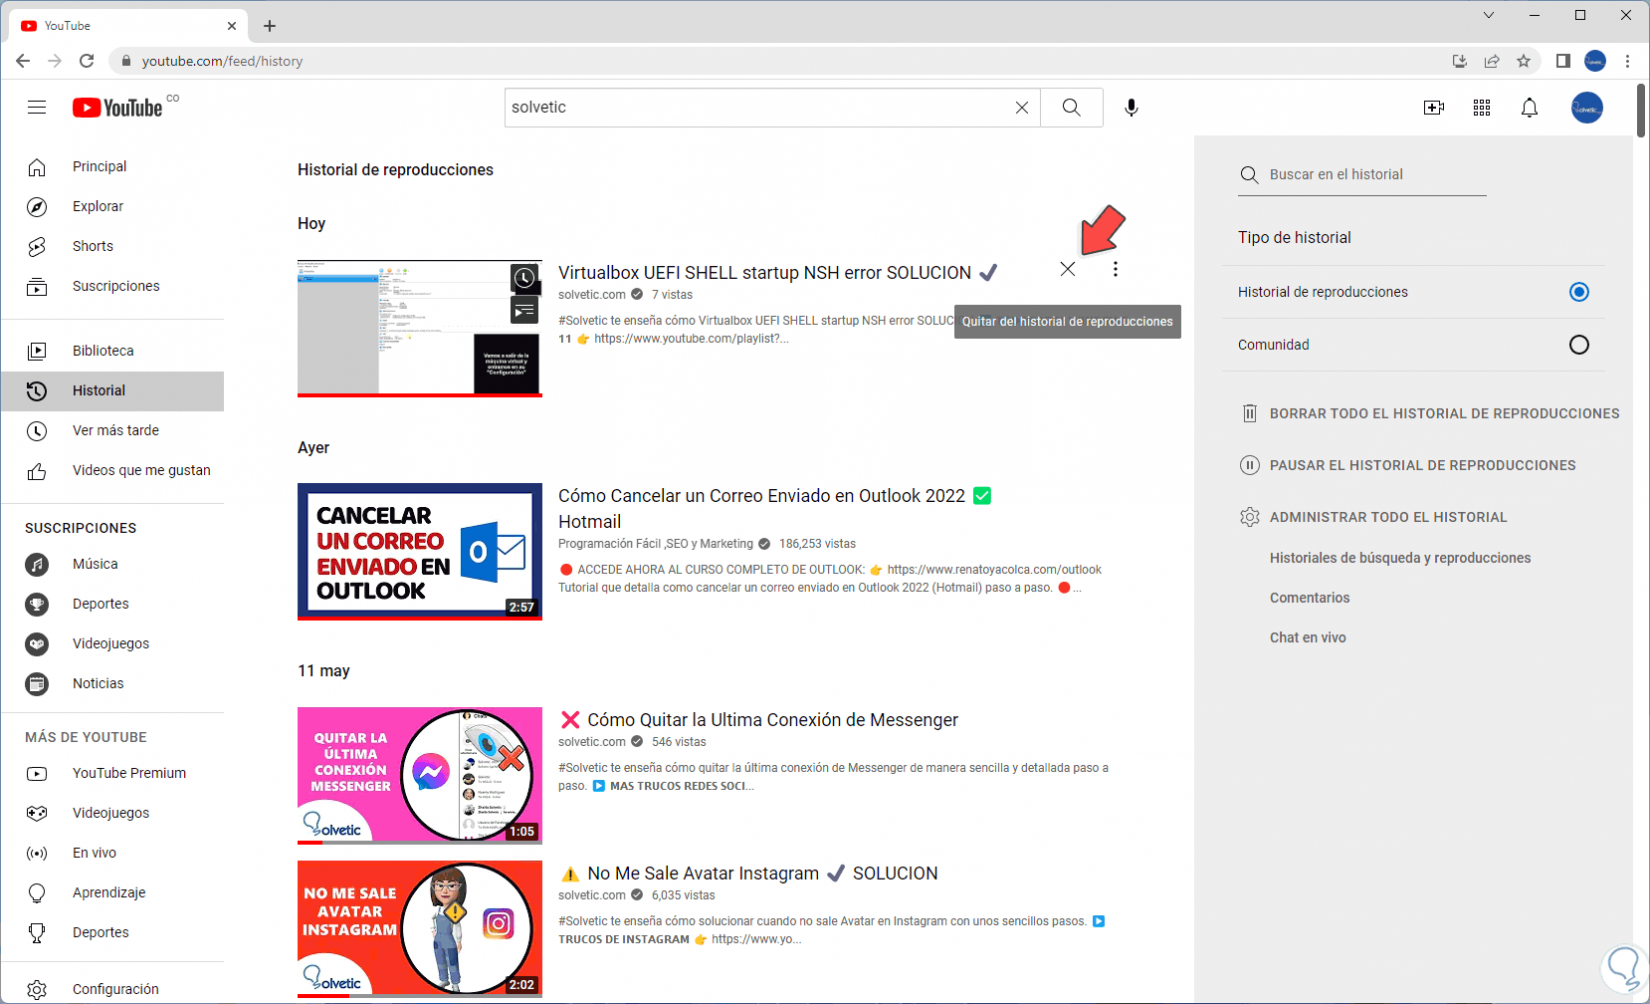This screenshot has height=1004, width=1650.
Task: Open Chrome profile avatar in toolbar
Action: pos(1595,61)
